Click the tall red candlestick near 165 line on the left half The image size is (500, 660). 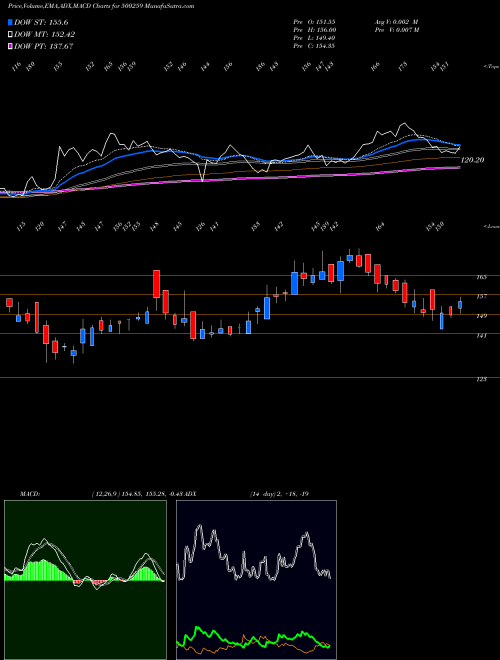click(156, 284)
